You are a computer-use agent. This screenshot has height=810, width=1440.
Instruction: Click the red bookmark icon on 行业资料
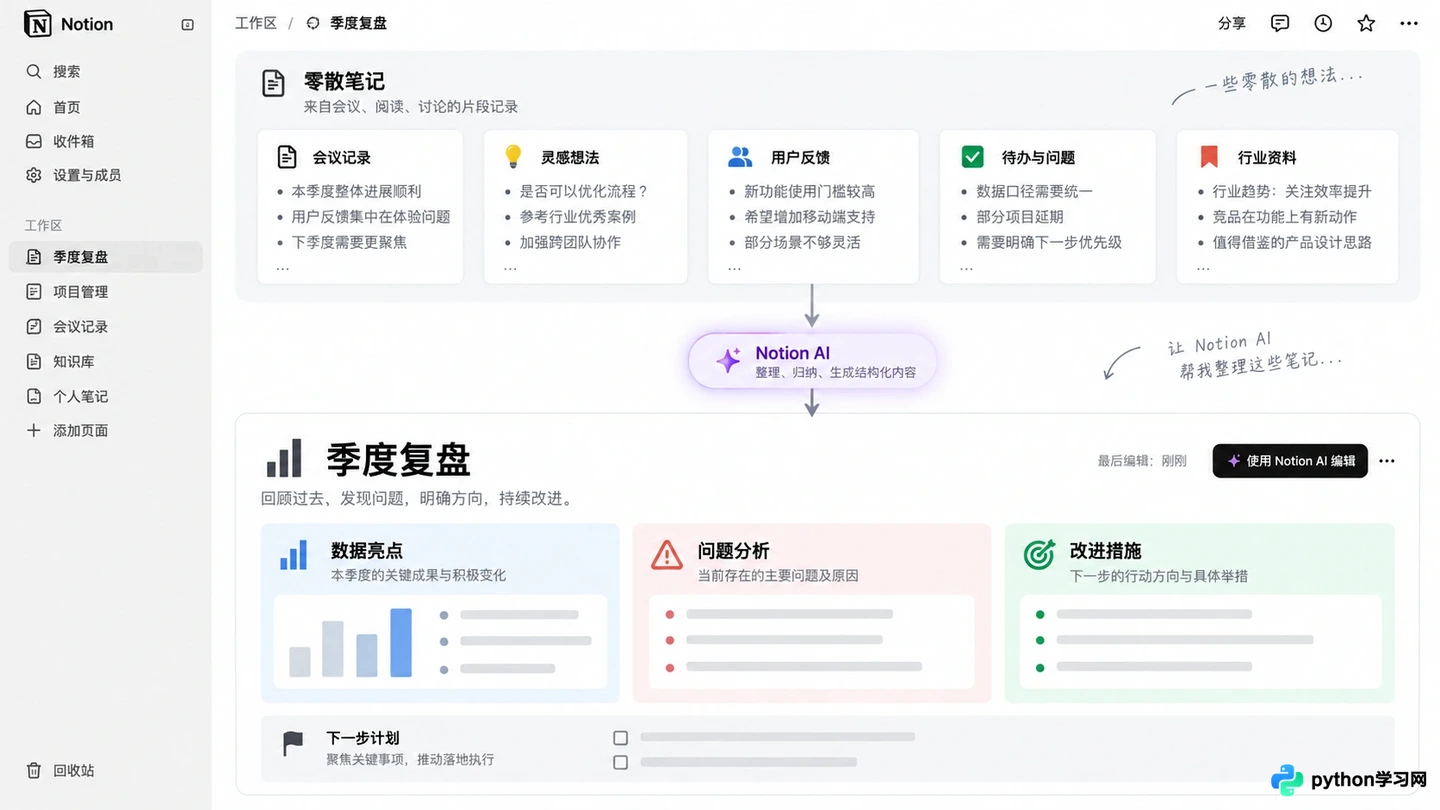(x=1209, y=157)
